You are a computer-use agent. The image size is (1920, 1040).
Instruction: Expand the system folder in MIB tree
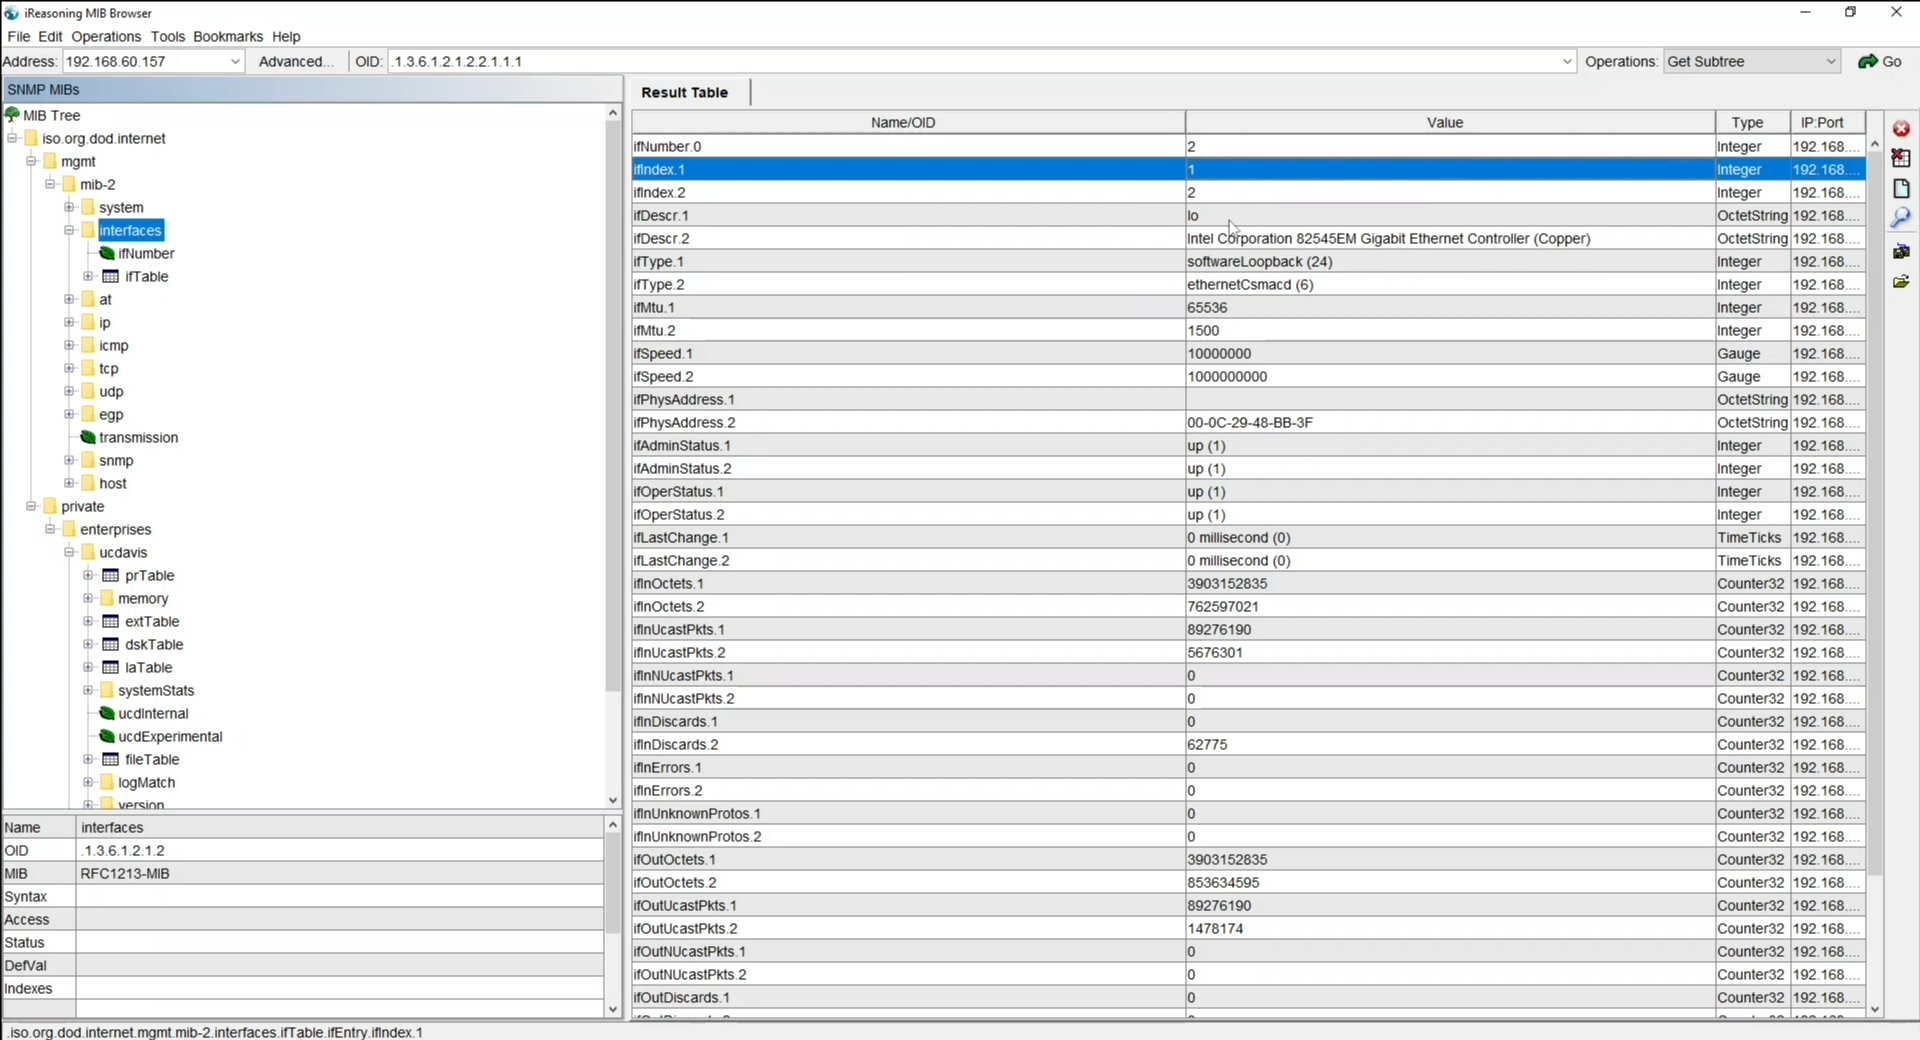pos(69,208)
